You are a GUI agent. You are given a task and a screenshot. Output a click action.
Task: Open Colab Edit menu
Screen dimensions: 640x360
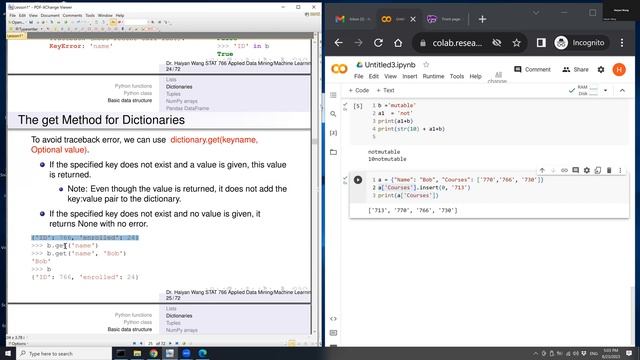[x=373, y=76]
